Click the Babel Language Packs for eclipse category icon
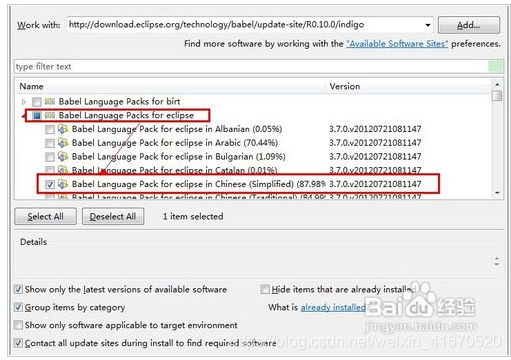Screen dimensions: 511x360 click(50, 115)
